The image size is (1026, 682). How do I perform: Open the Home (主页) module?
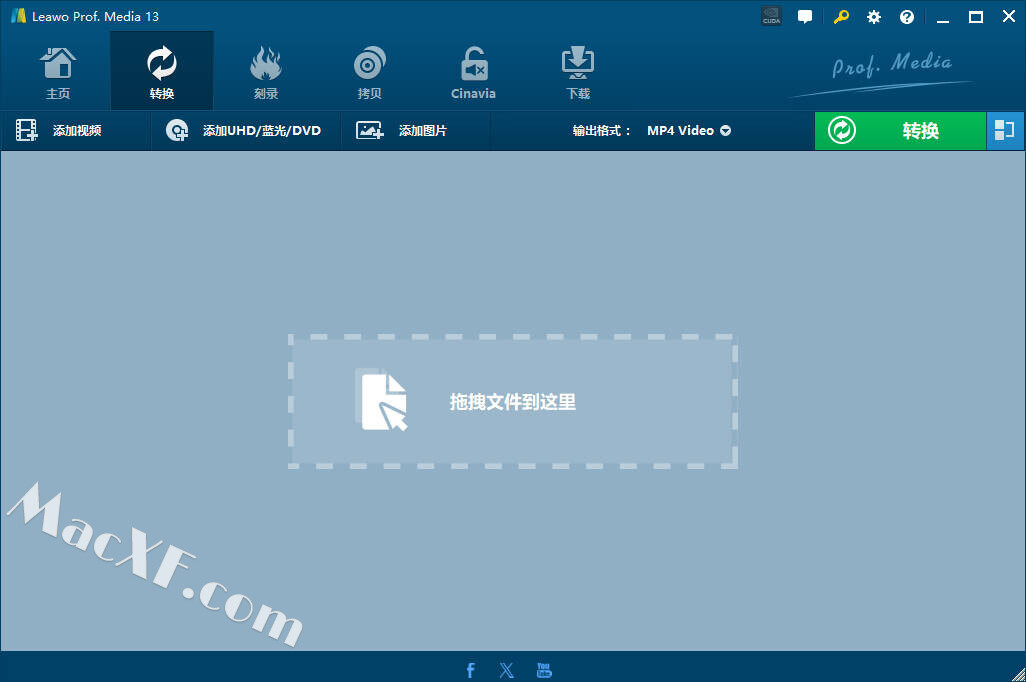[x=58, y=72]
